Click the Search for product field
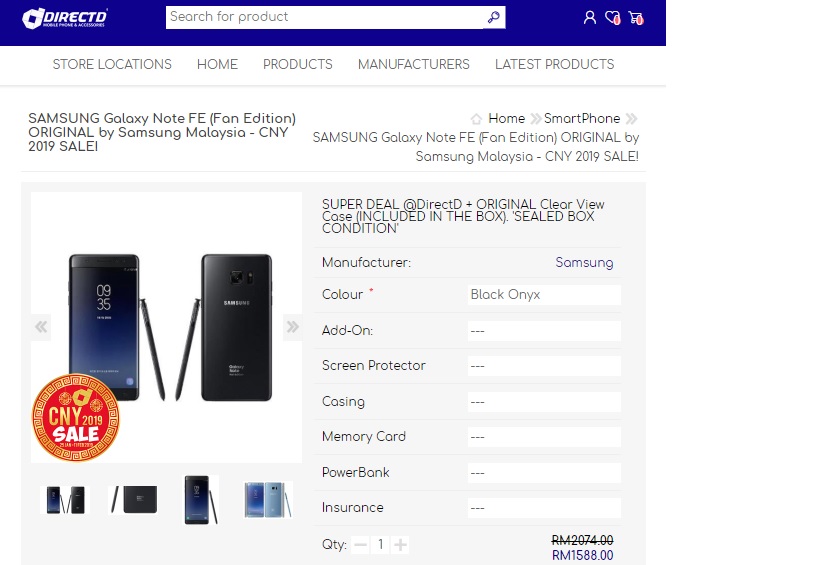Viewport: 819px width, 565px height. 324,17
